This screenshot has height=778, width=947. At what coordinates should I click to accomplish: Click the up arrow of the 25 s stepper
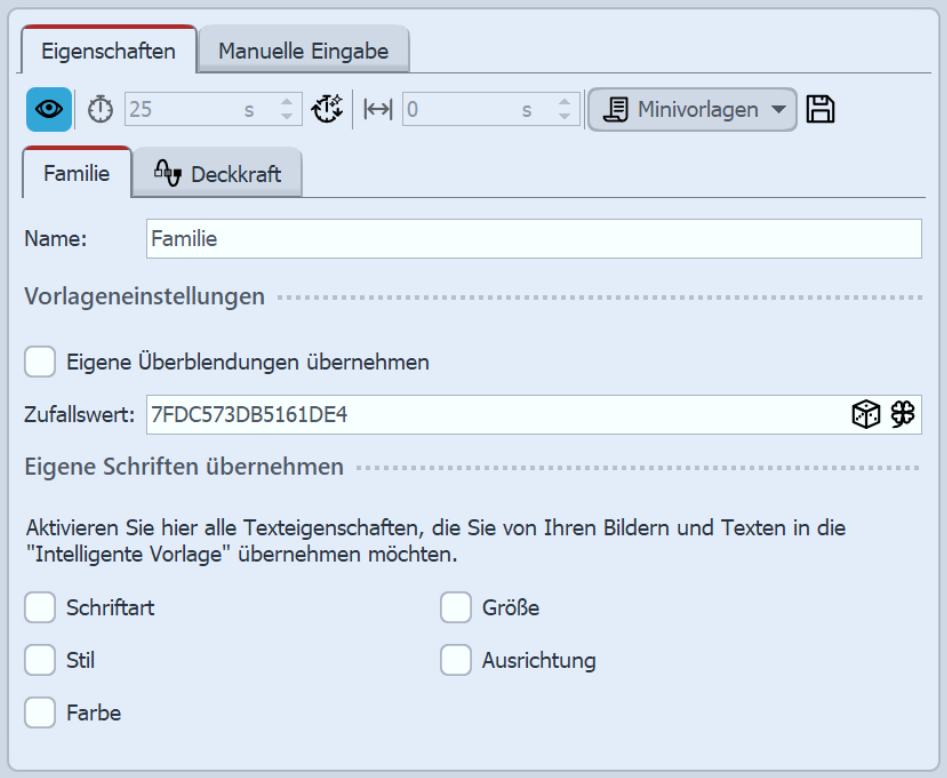tap(288, 102)
